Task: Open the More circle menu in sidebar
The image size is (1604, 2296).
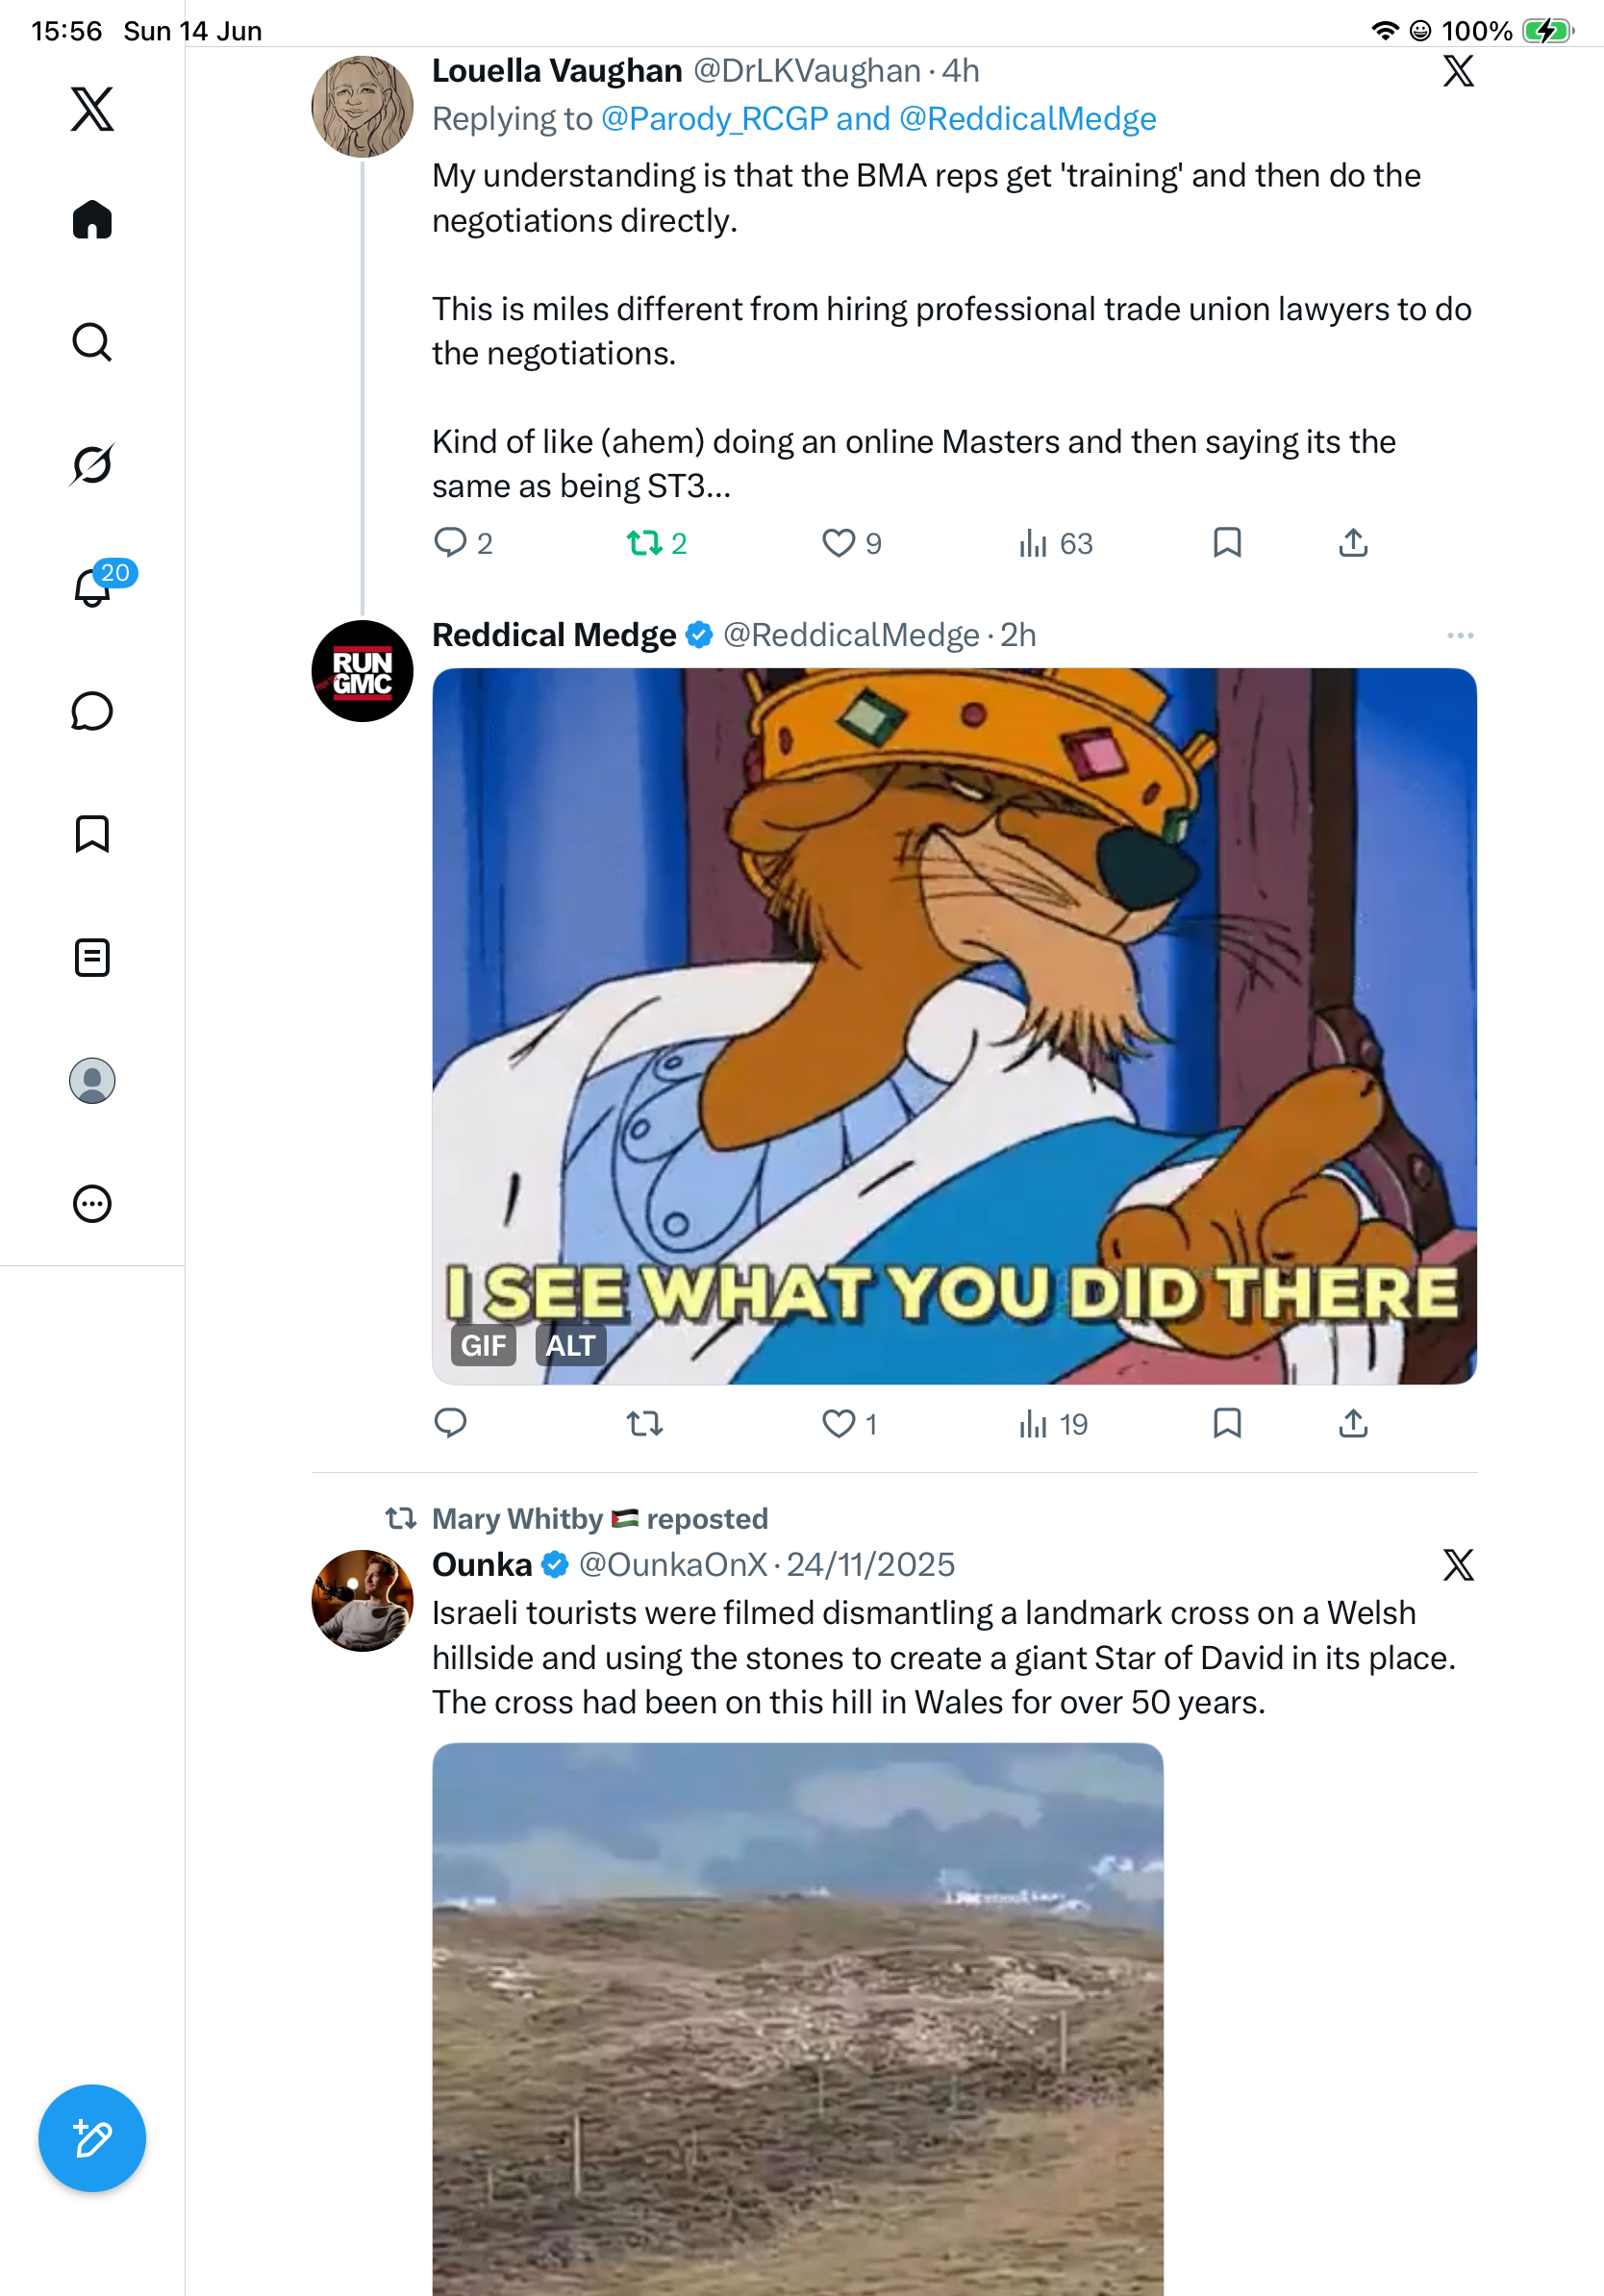Action: click(x=92, y=1204)
